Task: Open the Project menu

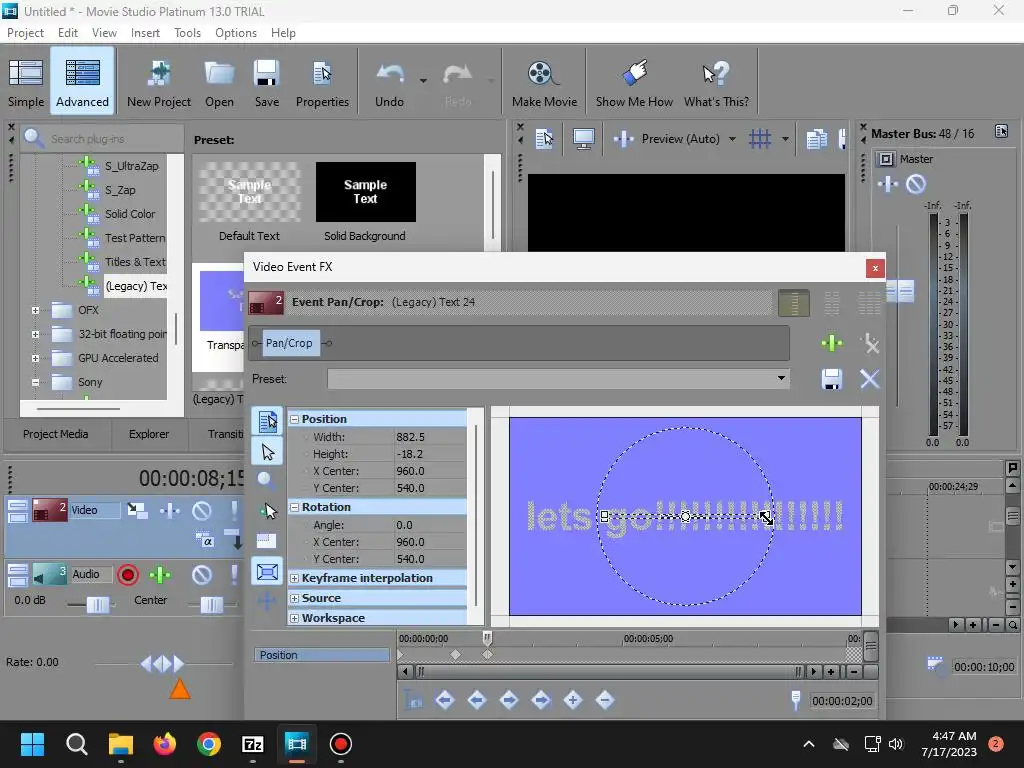Action: pos(25,33)
